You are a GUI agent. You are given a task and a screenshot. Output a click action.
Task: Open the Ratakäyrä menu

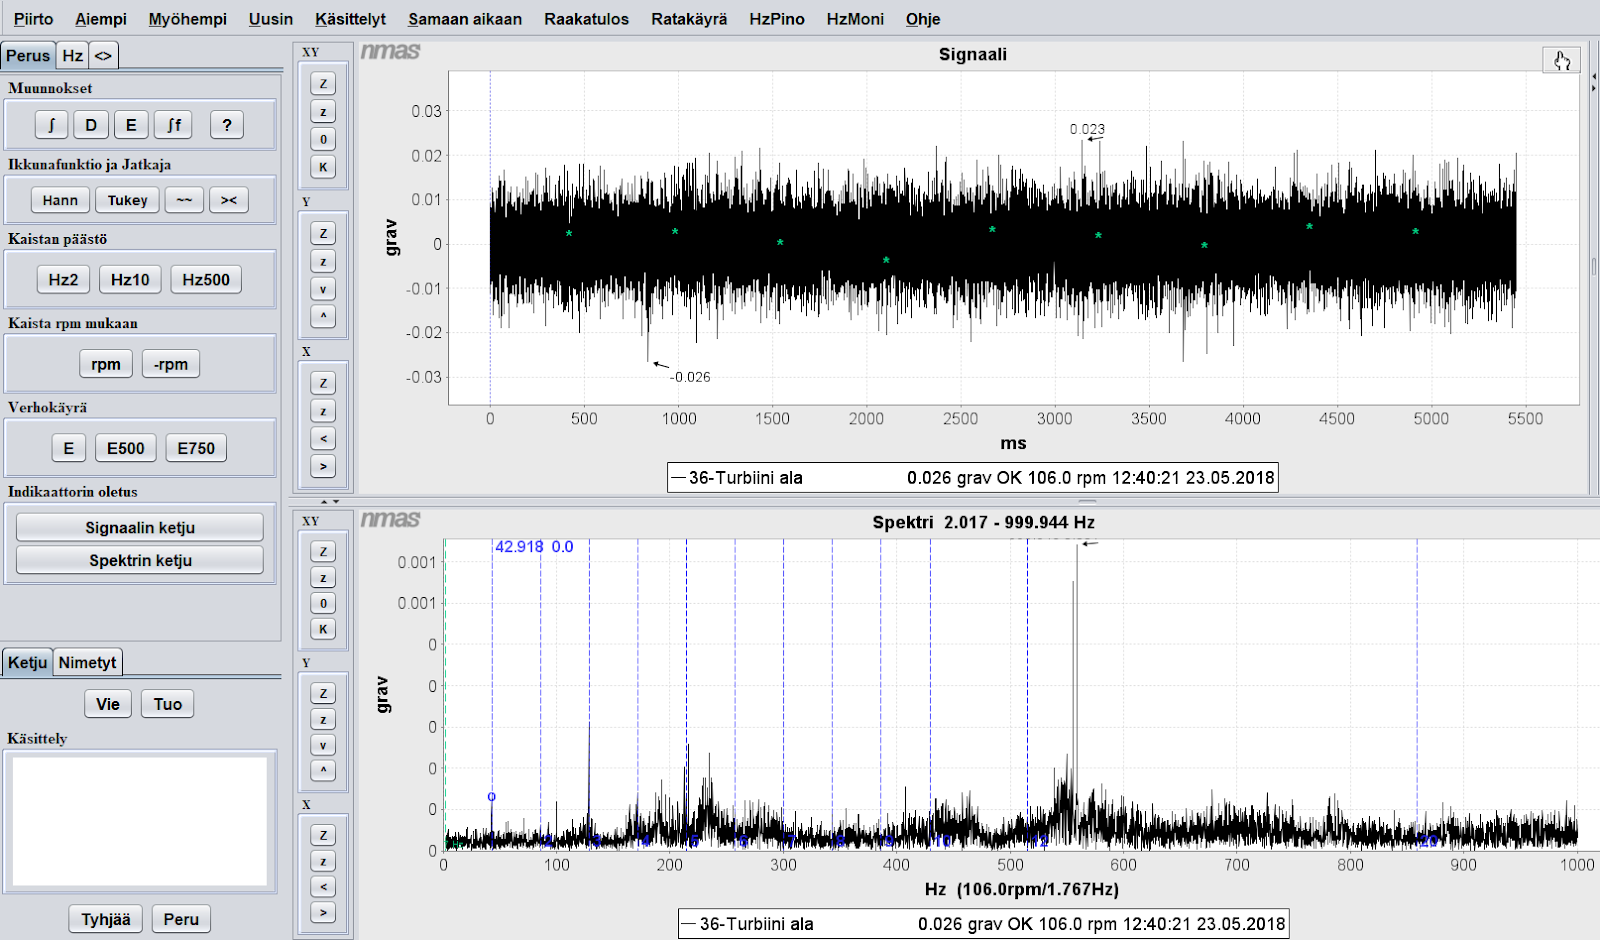689,19
